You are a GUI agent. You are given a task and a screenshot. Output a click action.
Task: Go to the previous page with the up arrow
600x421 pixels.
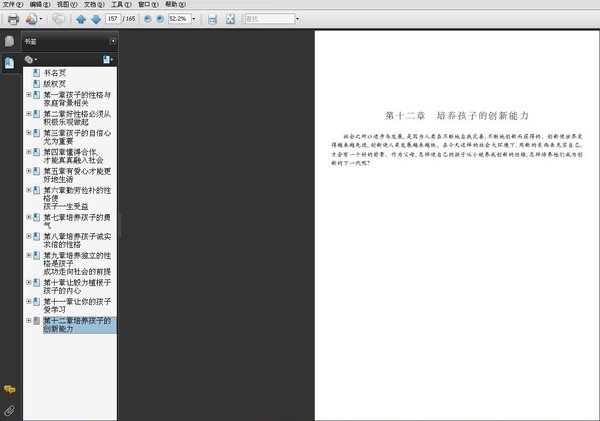pos(81,19)
